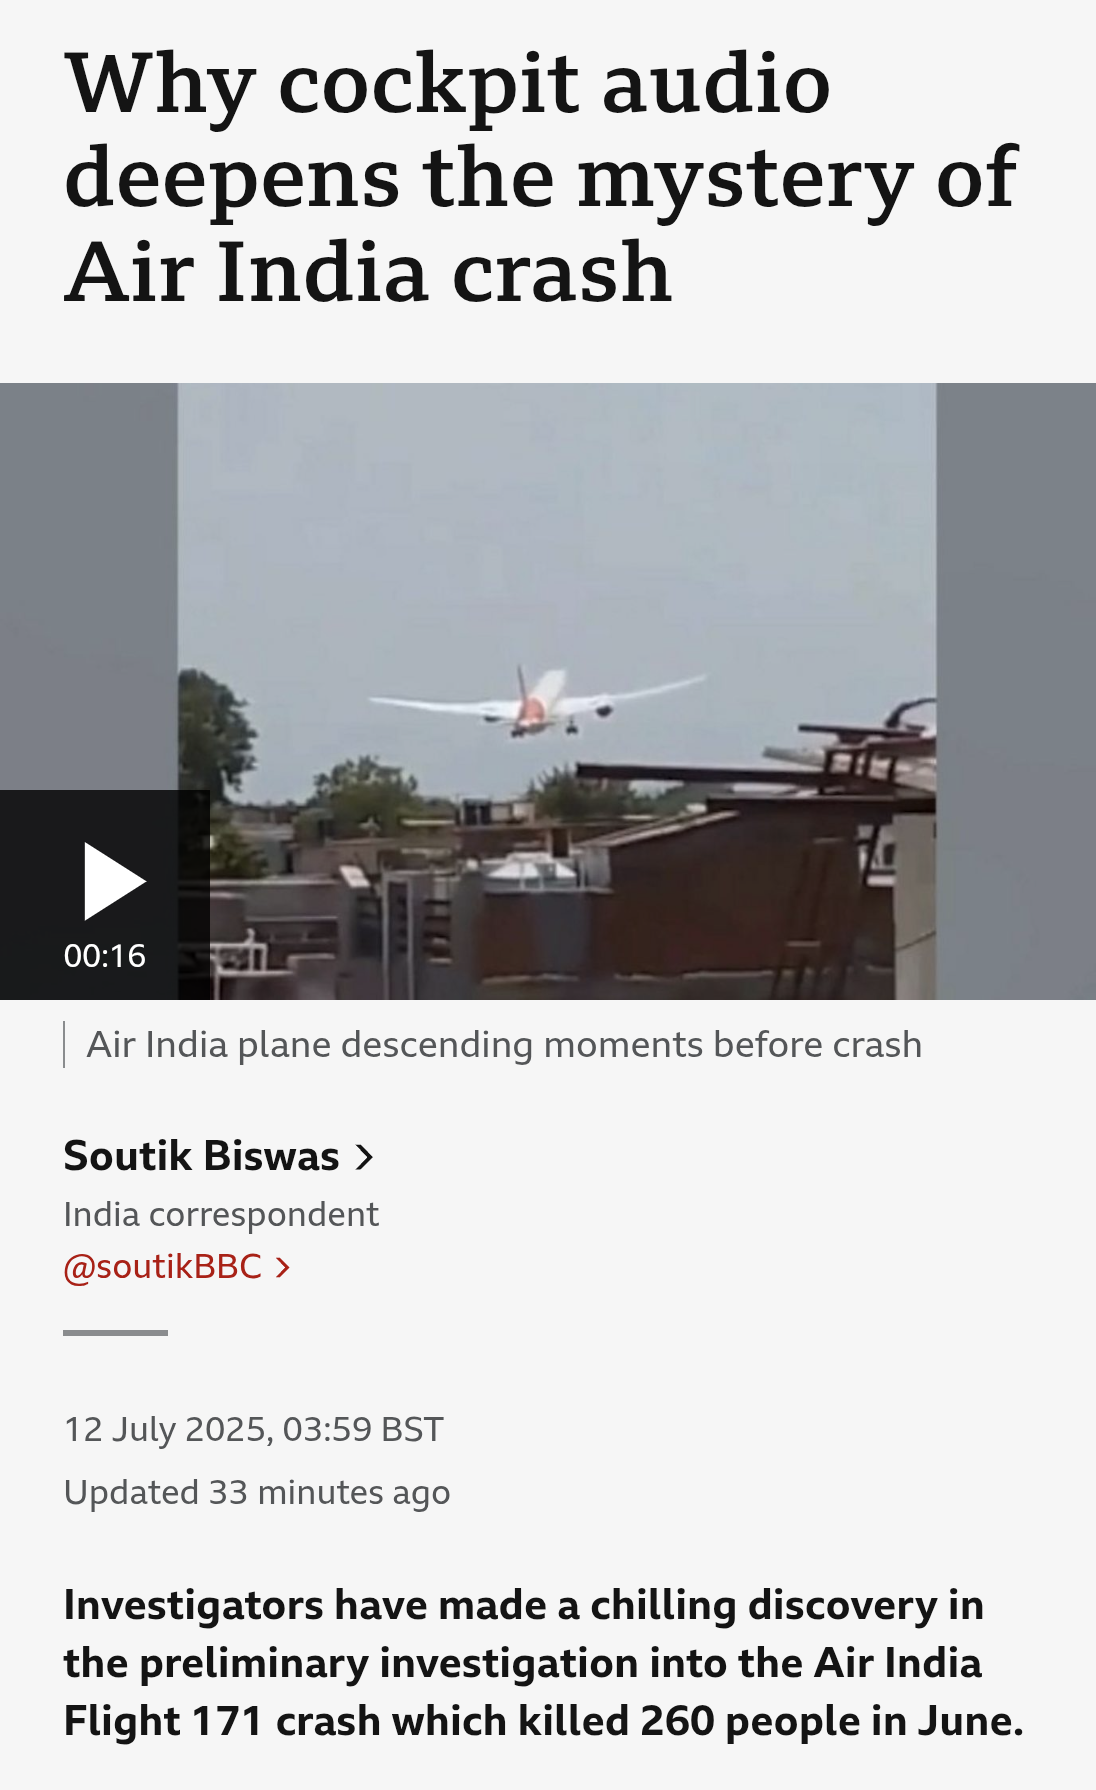Click the 00:16 video duration label
Screen dimensions: 1096x1790
click(105, 956)
